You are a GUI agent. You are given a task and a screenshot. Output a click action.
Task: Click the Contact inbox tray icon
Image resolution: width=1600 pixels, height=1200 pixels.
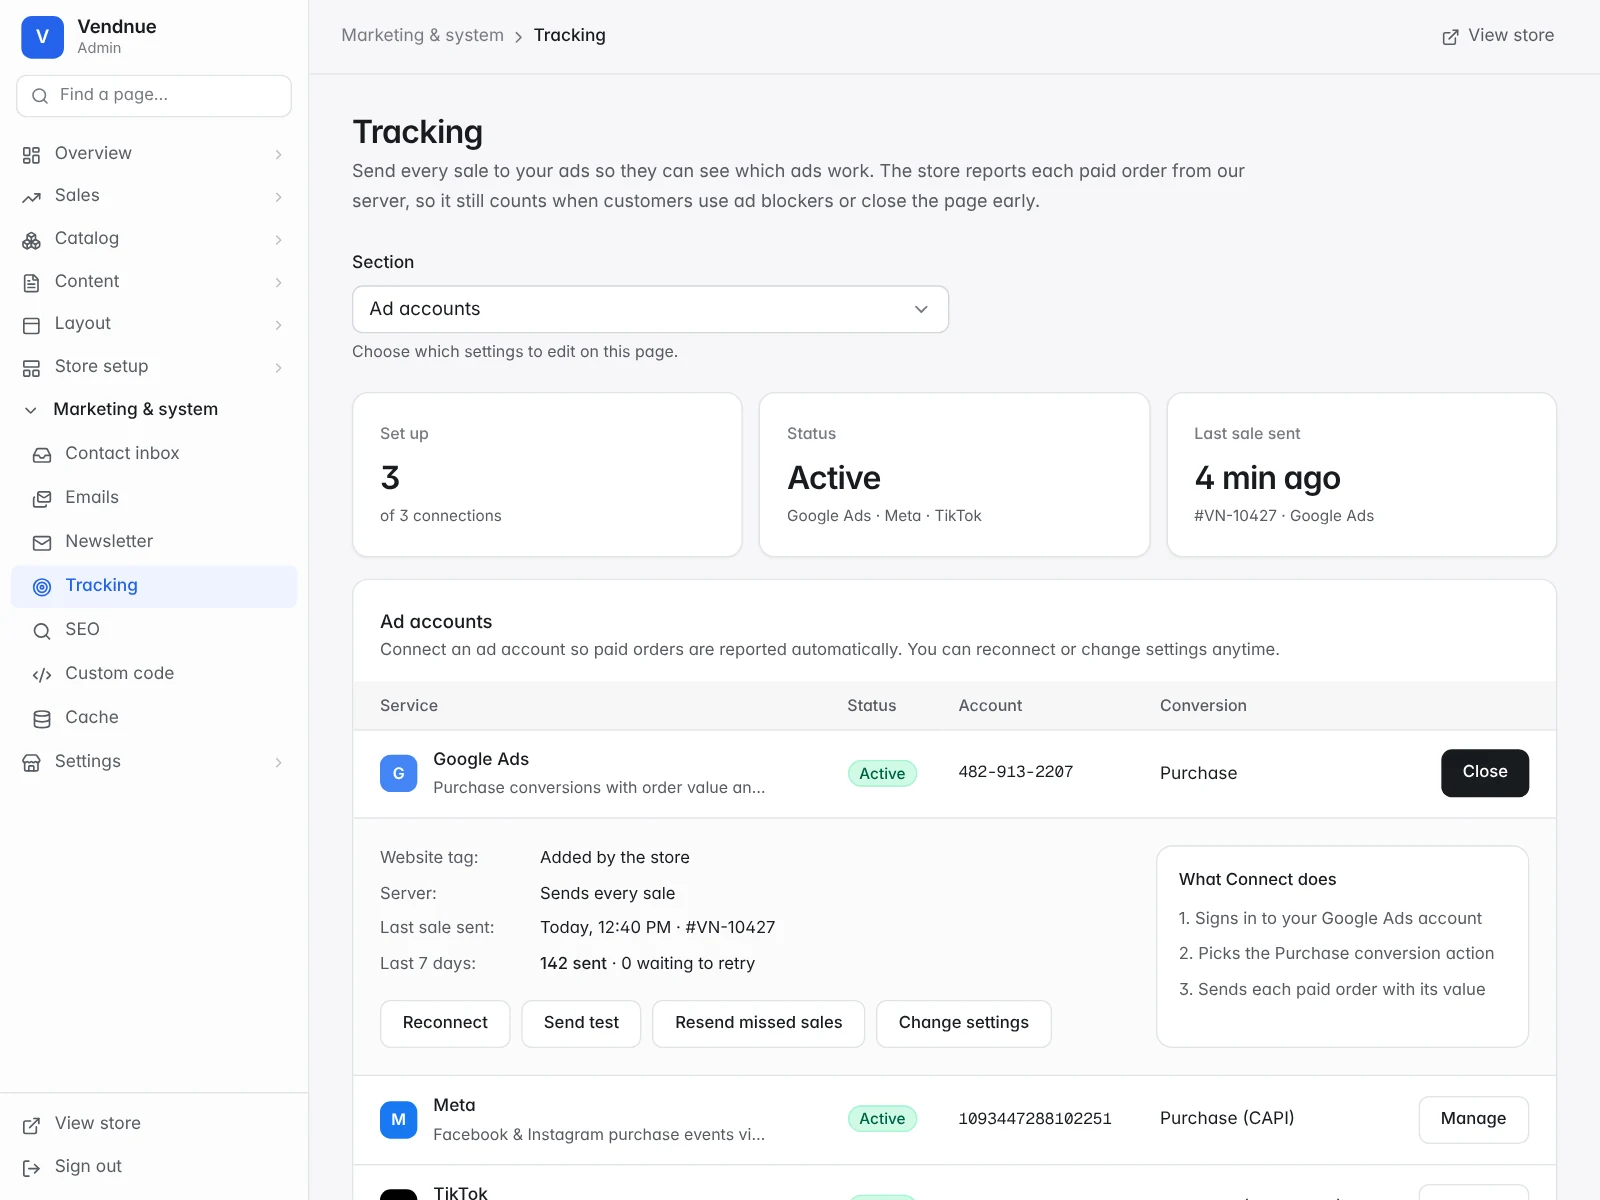click(42, 455)
